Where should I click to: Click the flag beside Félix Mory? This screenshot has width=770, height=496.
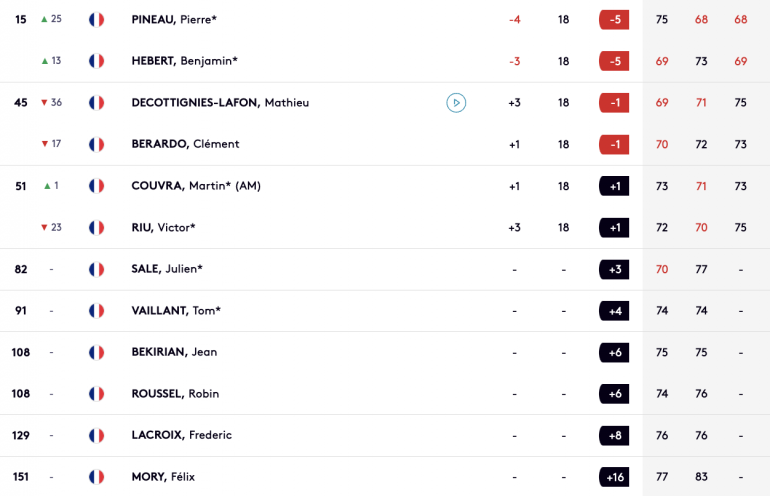coord(96,477)
